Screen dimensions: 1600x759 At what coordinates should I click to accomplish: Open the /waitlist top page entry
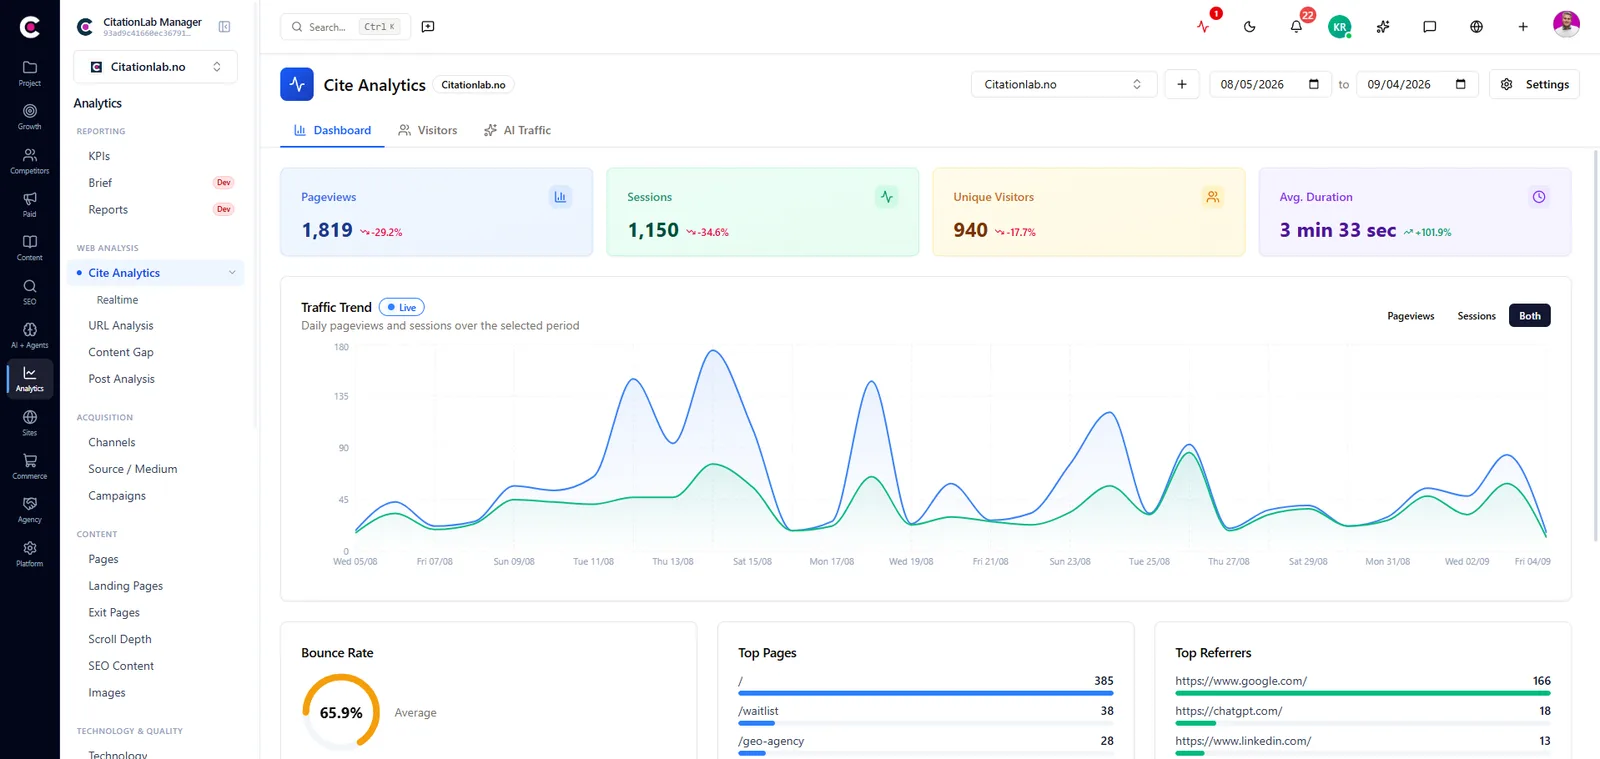point(758,711)
